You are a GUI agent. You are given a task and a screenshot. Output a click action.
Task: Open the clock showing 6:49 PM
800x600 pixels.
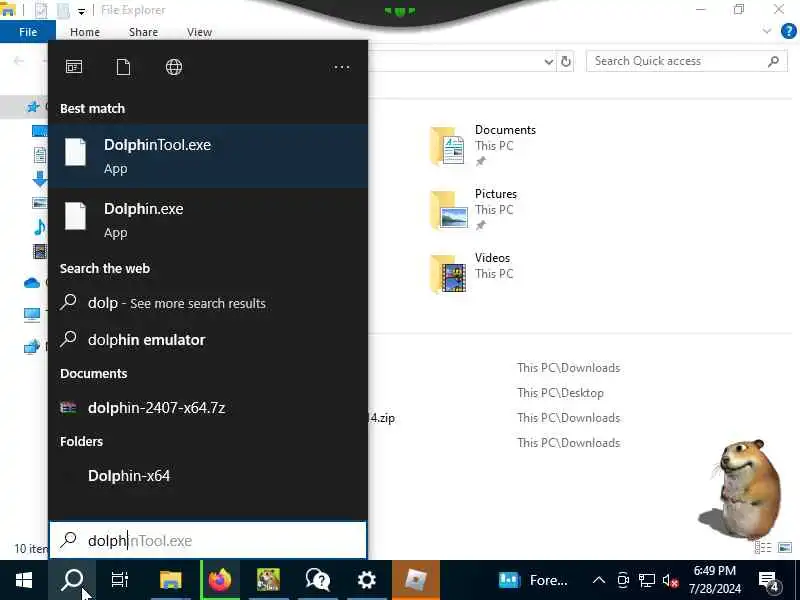[x=715, y=580]
